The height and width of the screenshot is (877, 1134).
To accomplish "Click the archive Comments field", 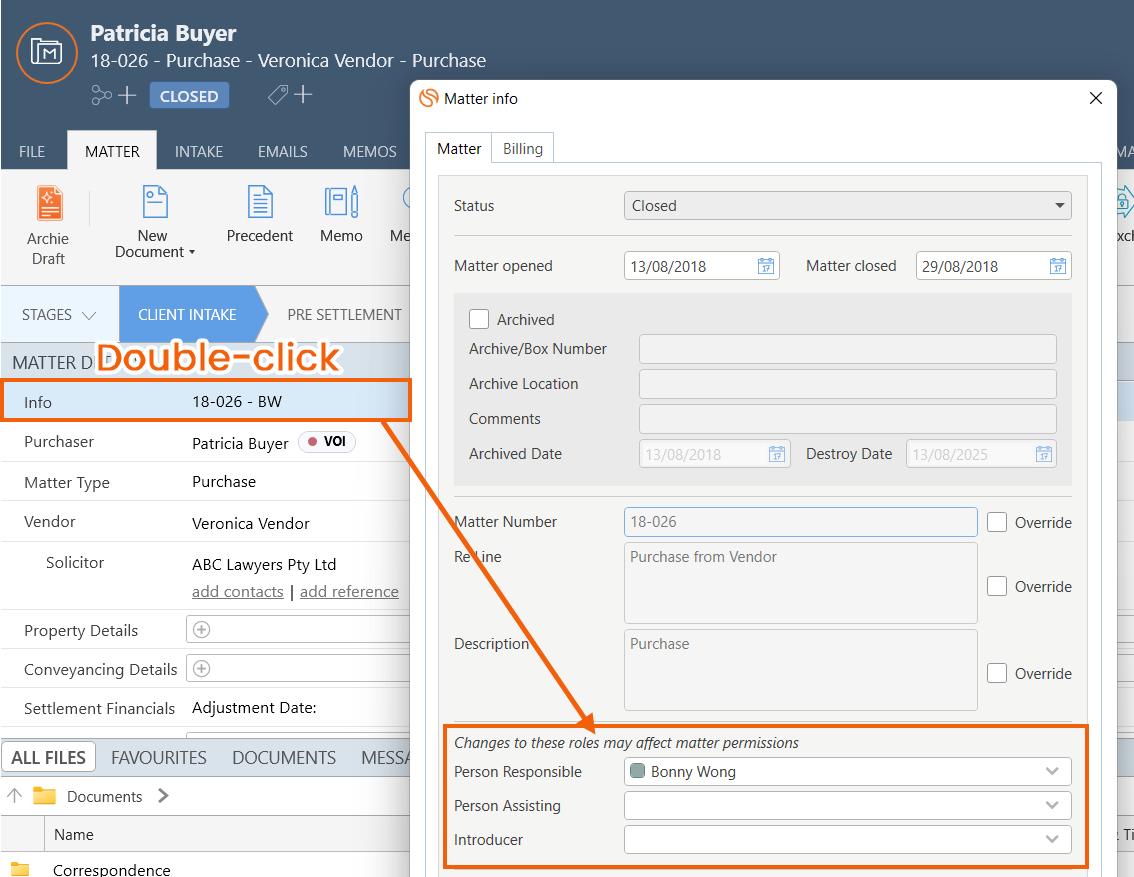I will [x=848, y=419].
